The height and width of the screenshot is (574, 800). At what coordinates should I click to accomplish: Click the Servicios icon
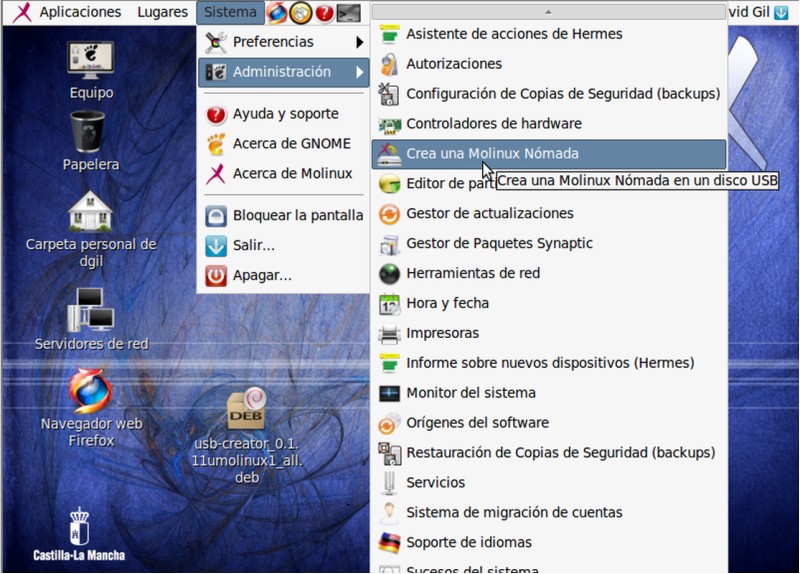[x=389, y=483]
